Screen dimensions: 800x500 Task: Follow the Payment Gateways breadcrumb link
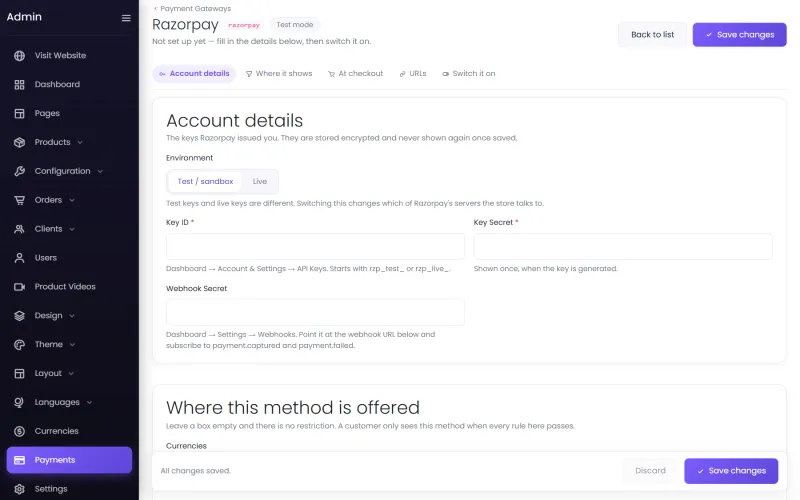tap(195, 8)
